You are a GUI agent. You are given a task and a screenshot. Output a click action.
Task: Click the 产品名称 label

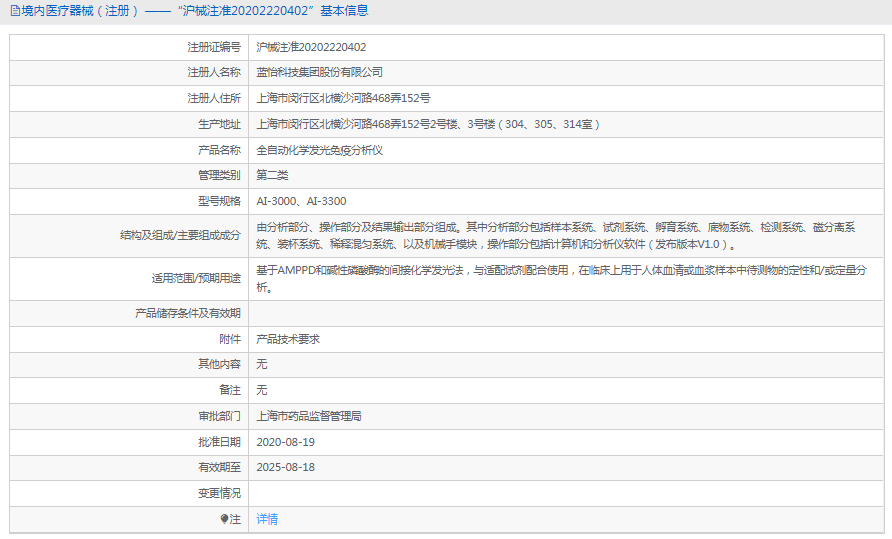point(219,150)
